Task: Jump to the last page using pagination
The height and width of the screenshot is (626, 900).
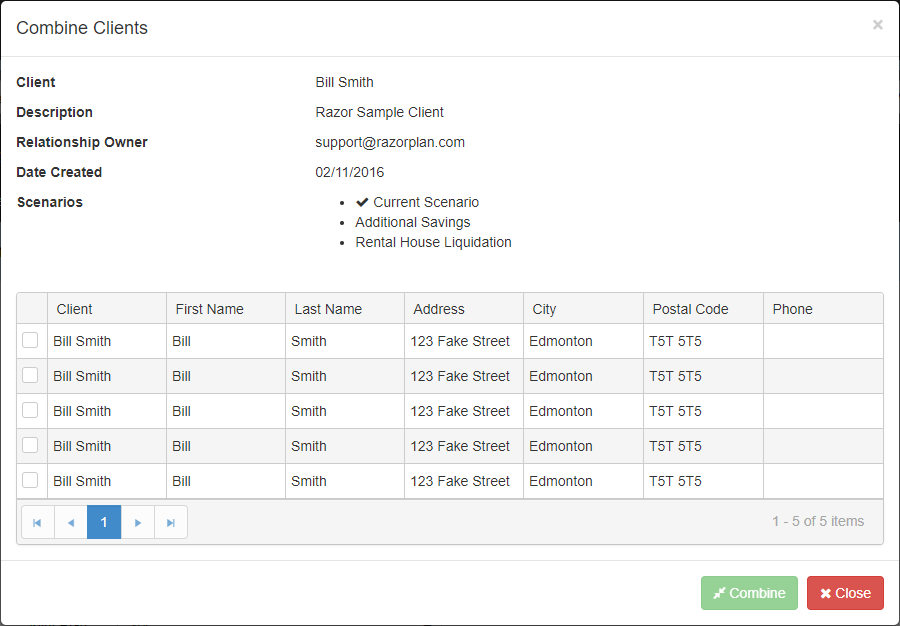Action: tap(170, 521)
